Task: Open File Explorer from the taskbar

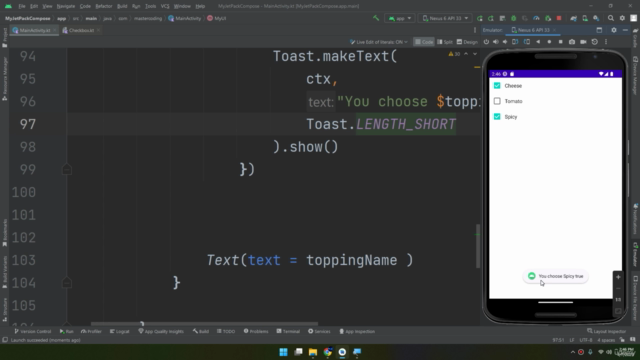Action: [313, 352]
